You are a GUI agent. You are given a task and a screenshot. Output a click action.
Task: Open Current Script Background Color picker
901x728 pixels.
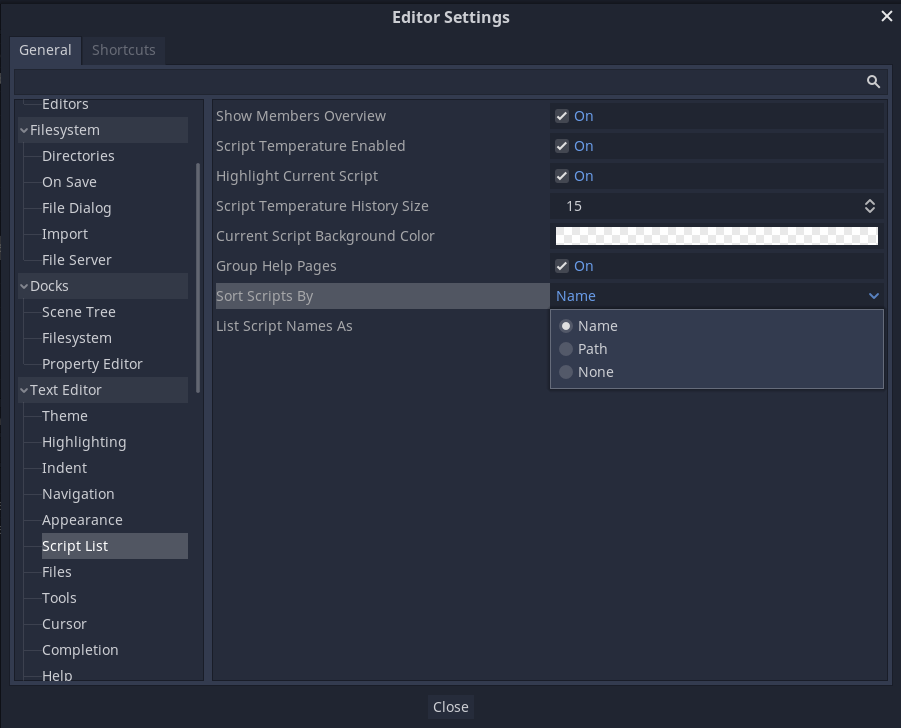pos(717,236)
